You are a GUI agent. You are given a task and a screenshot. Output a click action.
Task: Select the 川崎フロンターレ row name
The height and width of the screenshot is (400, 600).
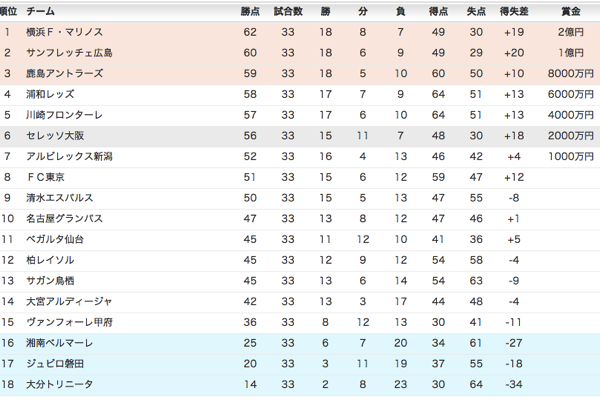pyautogui.click(x=66, y=115)
